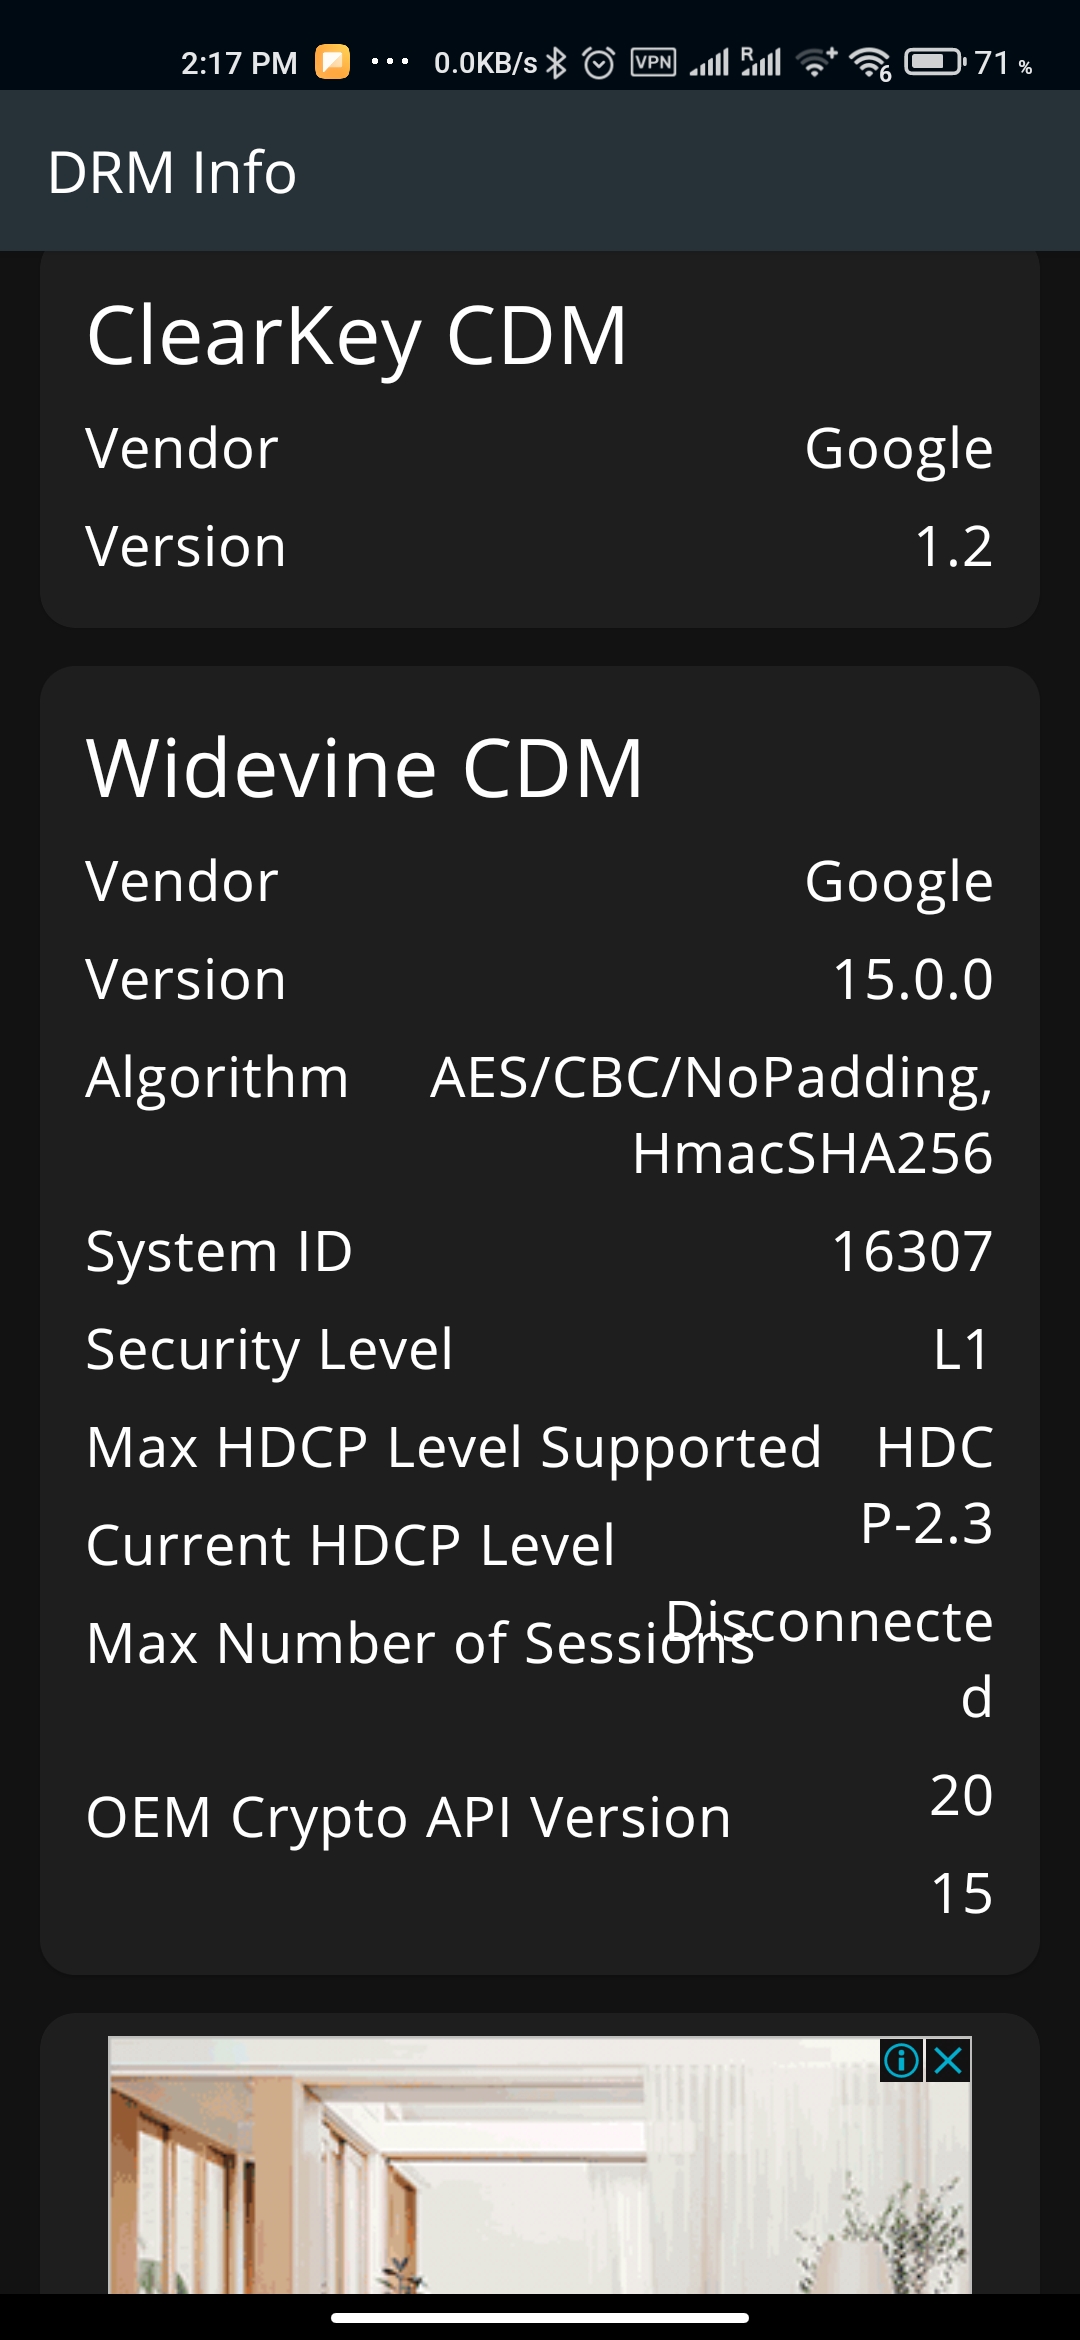This screenshot has width=1080, height=2340.
Task: Select the Widevine CDM heading
Action: click(365, 768)
